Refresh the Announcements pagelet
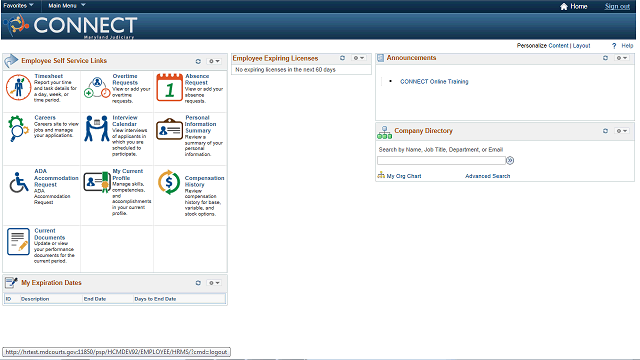Screen dimensions: 640x360 [605, 58]
